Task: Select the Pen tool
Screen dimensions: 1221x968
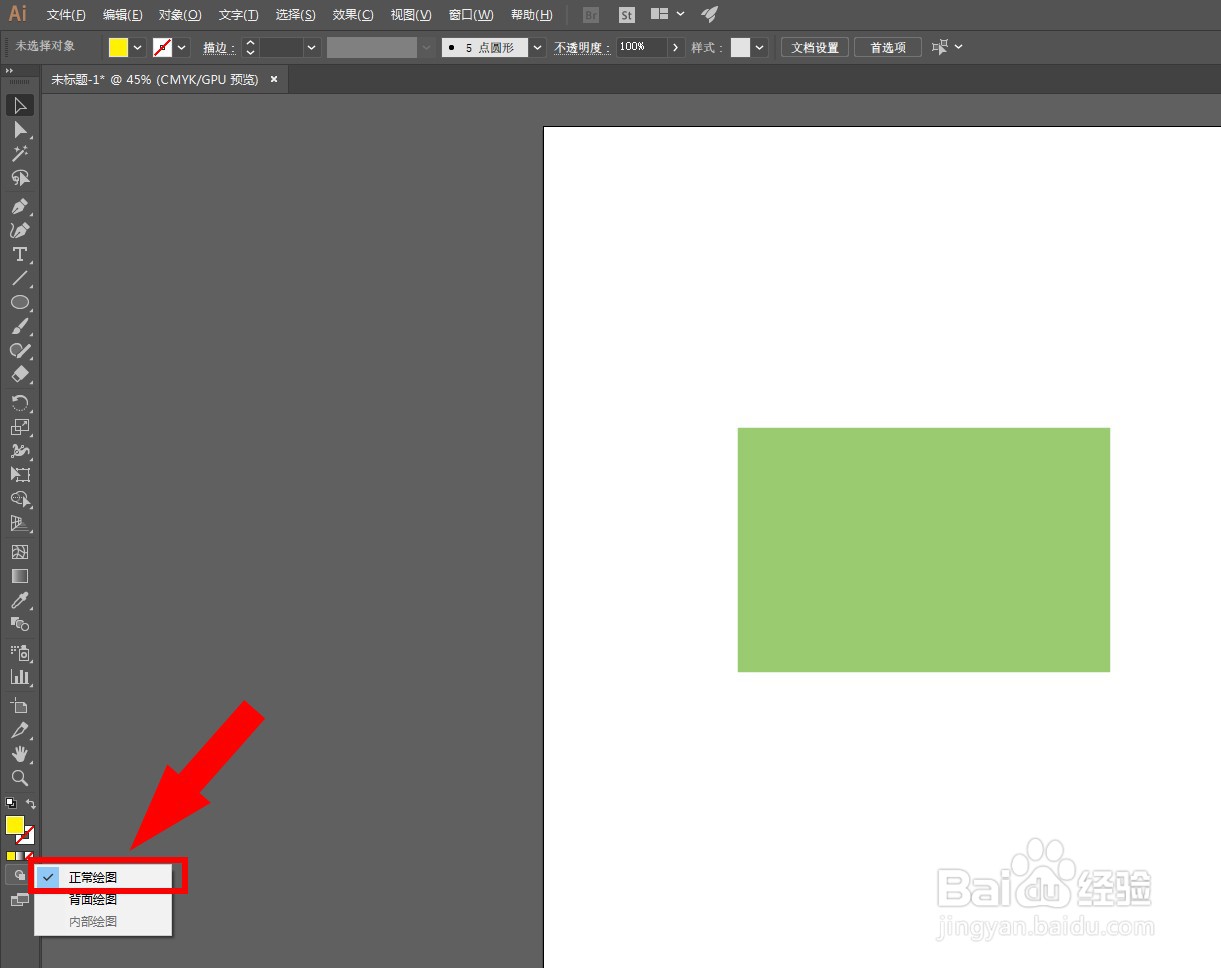Action: [x=20, y=207]
